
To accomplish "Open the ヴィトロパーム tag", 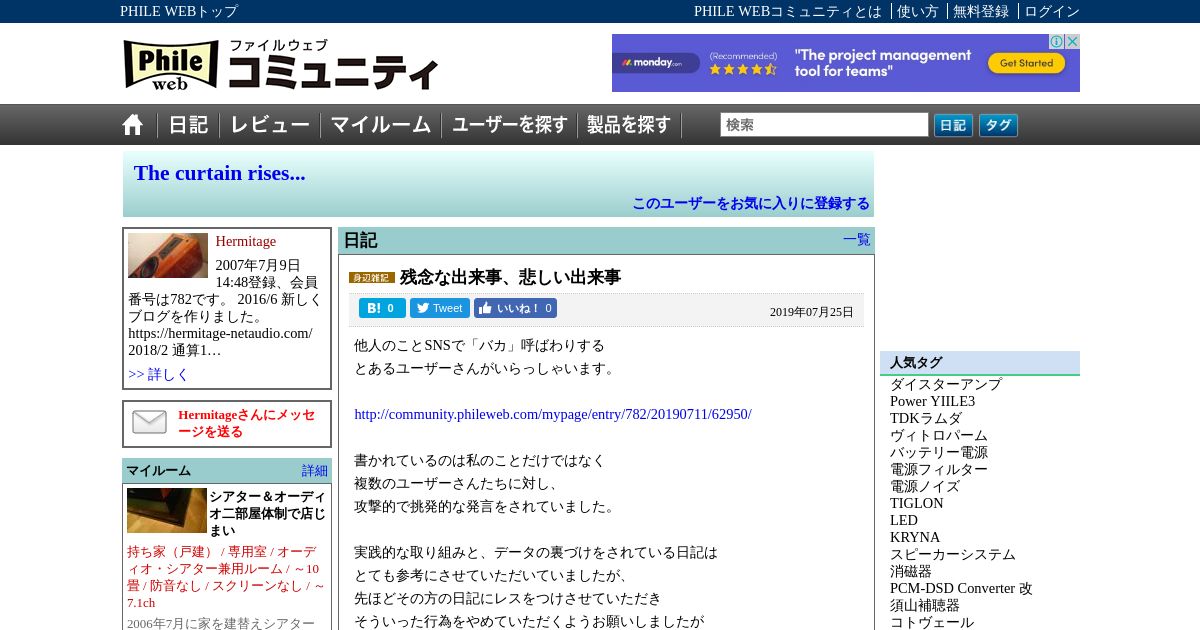I will point(939,435).
